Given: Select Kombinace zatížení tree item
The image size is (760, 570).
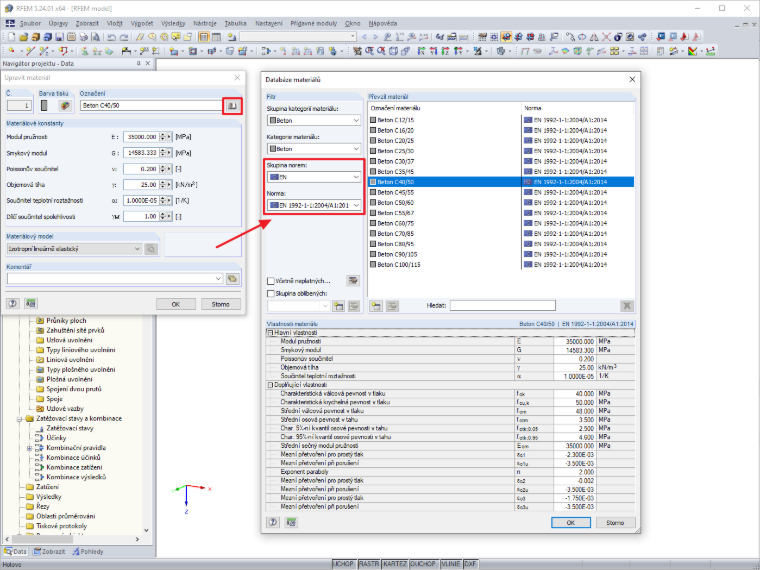Looking at the screenshot, I should 74,467.
